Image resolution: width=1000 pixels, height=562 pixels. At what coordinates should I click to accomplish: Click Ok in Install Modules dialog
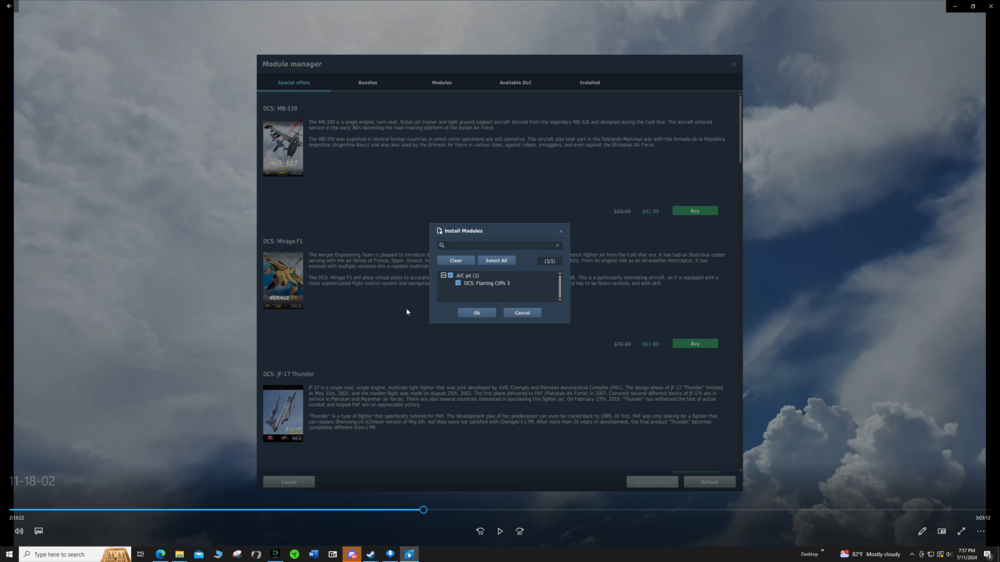tap(476, 313)
